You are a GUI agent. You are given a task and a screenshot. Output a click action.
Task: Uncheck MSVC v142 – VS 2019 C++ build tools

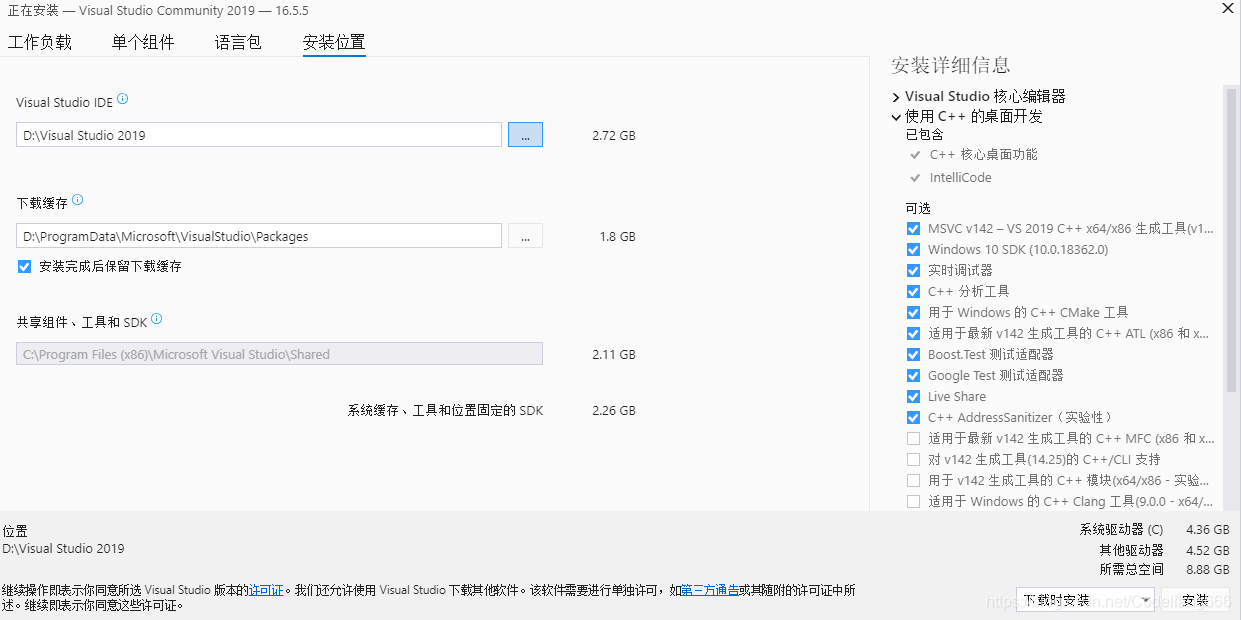tap(913, 229)
